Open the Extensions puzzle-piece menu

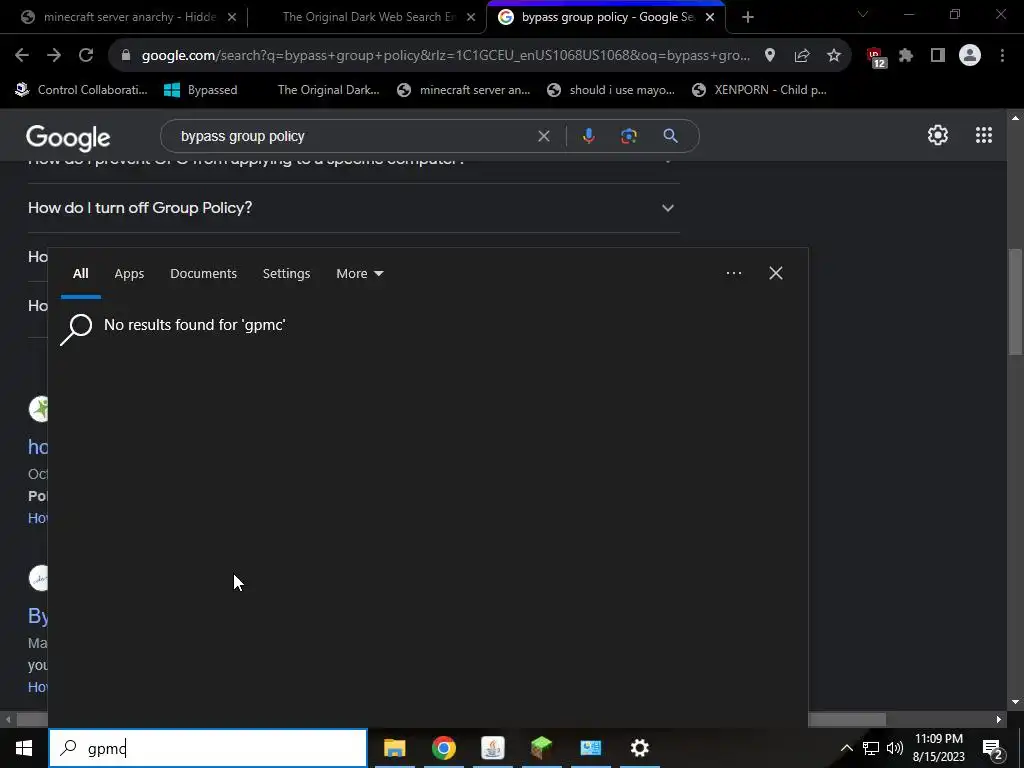click(x=906, y=56)
